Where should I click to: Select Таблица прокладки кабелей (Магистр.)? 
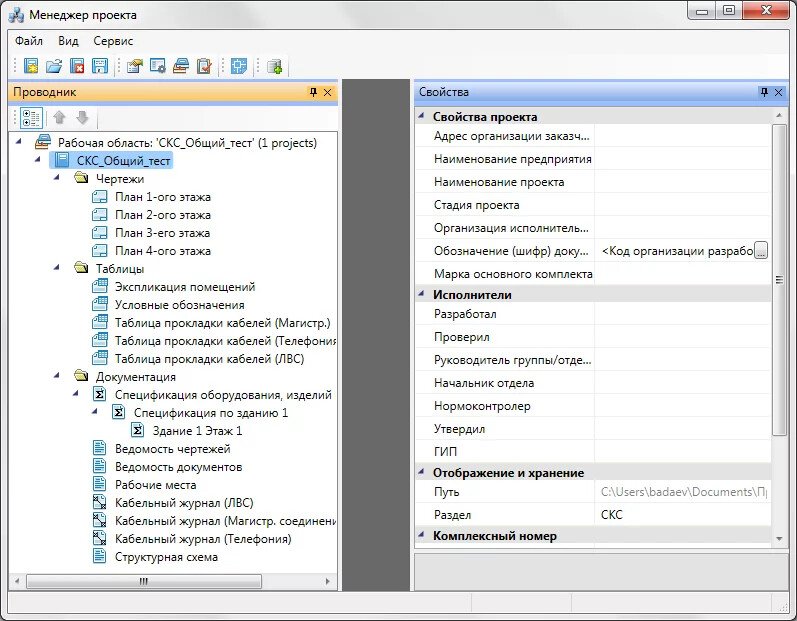coord(222,323)
